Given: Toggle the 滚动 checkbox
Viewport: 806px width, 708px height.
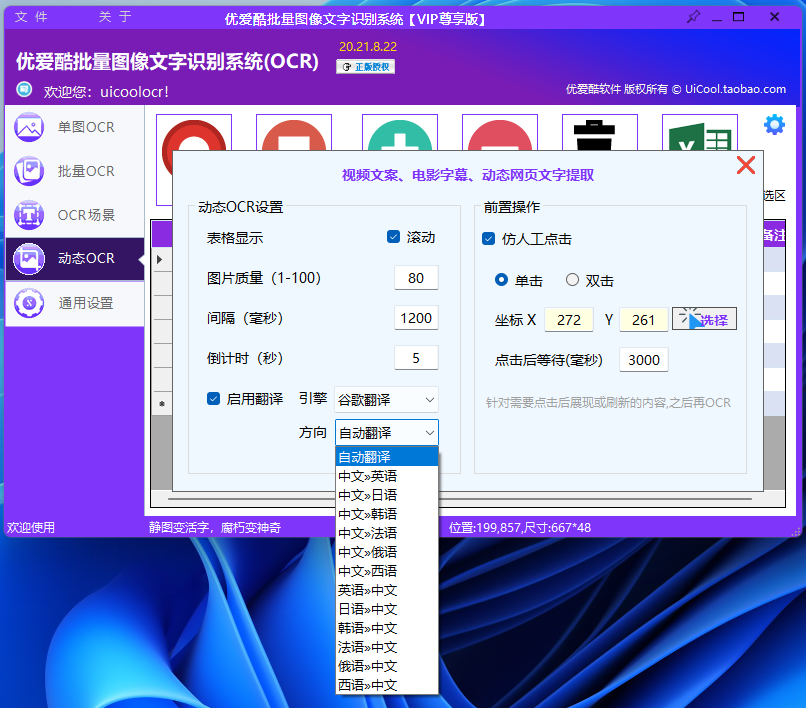Looking at the screenshot, I should point(393,237).
